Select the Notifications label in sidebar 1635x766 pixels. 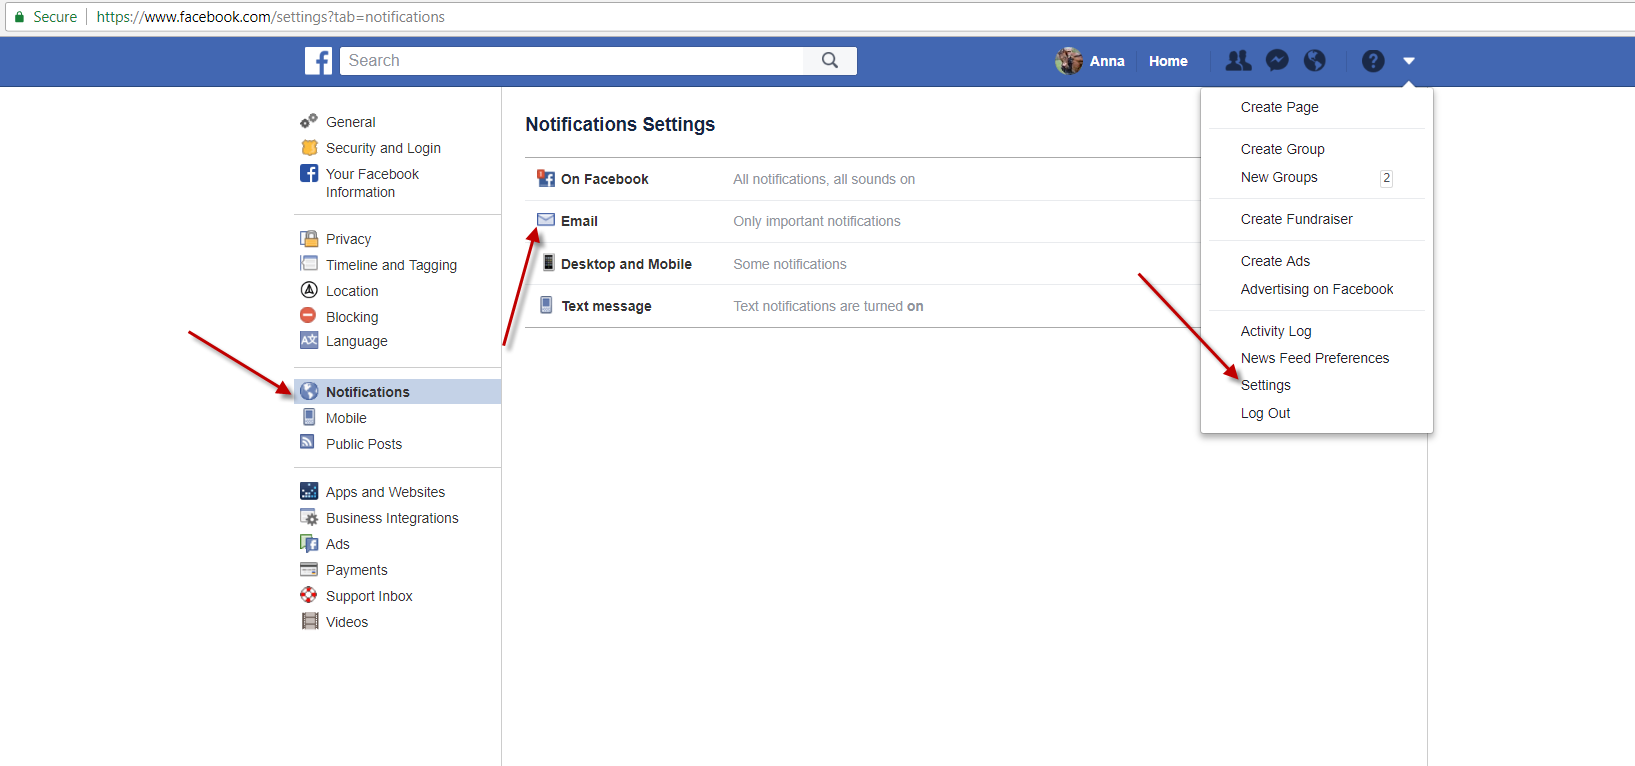(368, 392)
